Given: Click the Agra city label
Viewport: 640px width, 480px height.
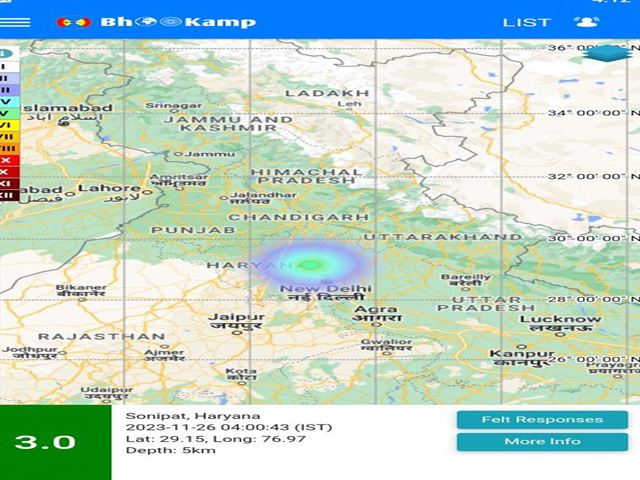Looking at the screenshot, I should [x=378, y=313].
